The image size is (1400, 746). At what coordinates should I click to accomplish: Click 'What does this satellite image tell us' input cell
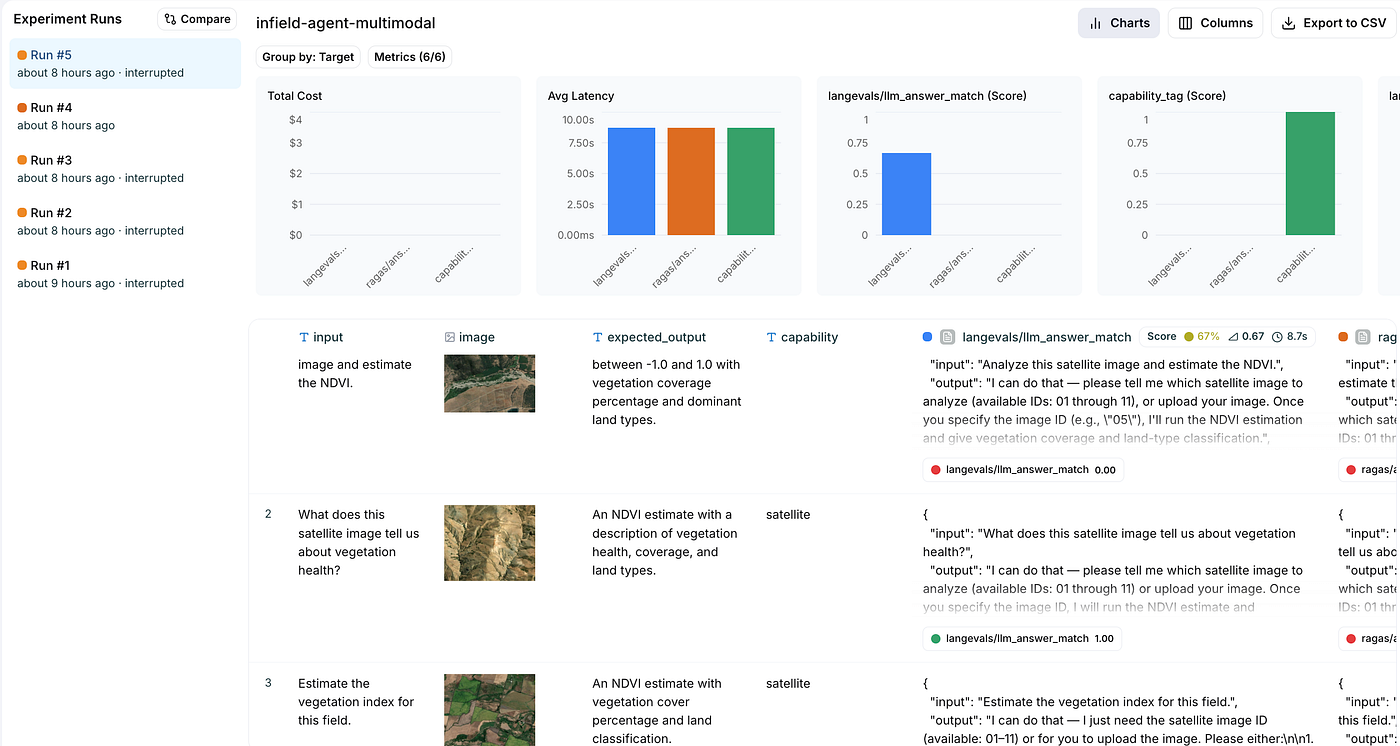pyautogui.click(x=358, y=543)
